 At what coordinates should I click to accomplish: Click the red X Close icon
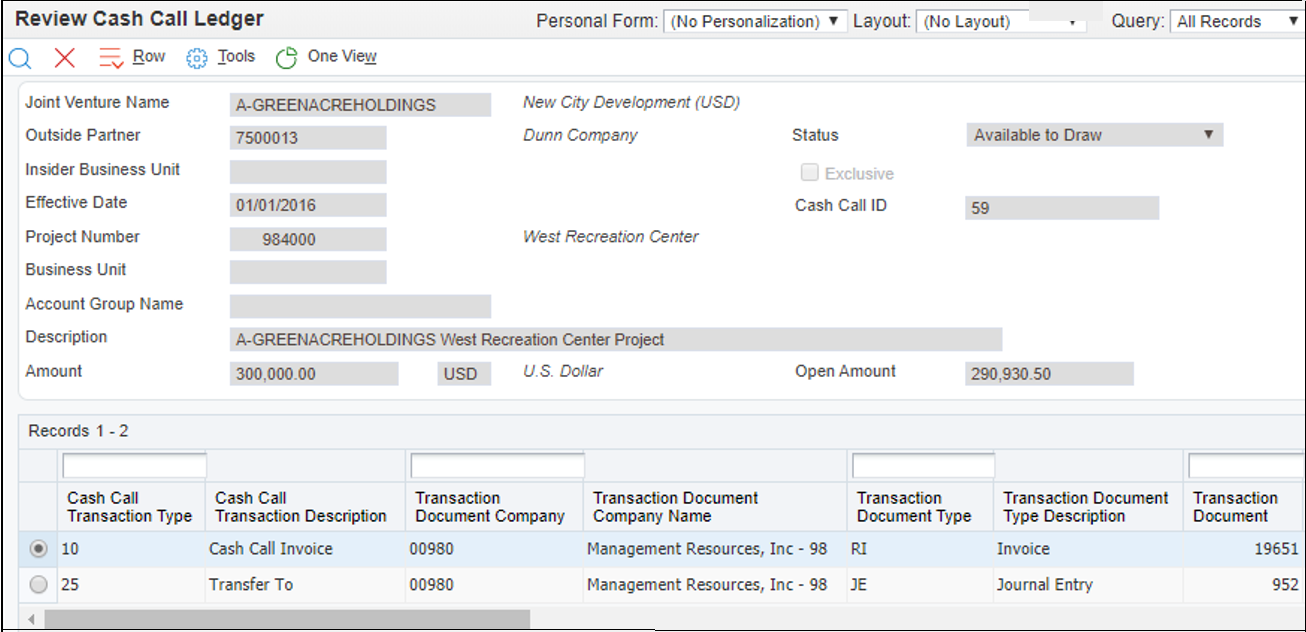coord(62,57)
